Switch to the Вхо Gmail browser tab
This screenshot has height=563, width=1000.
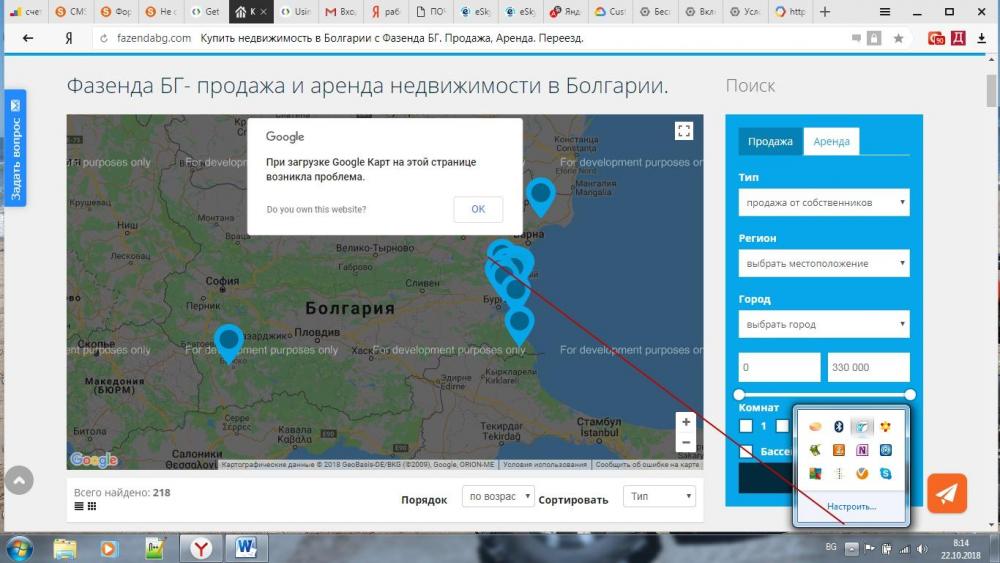coord(340,11)
